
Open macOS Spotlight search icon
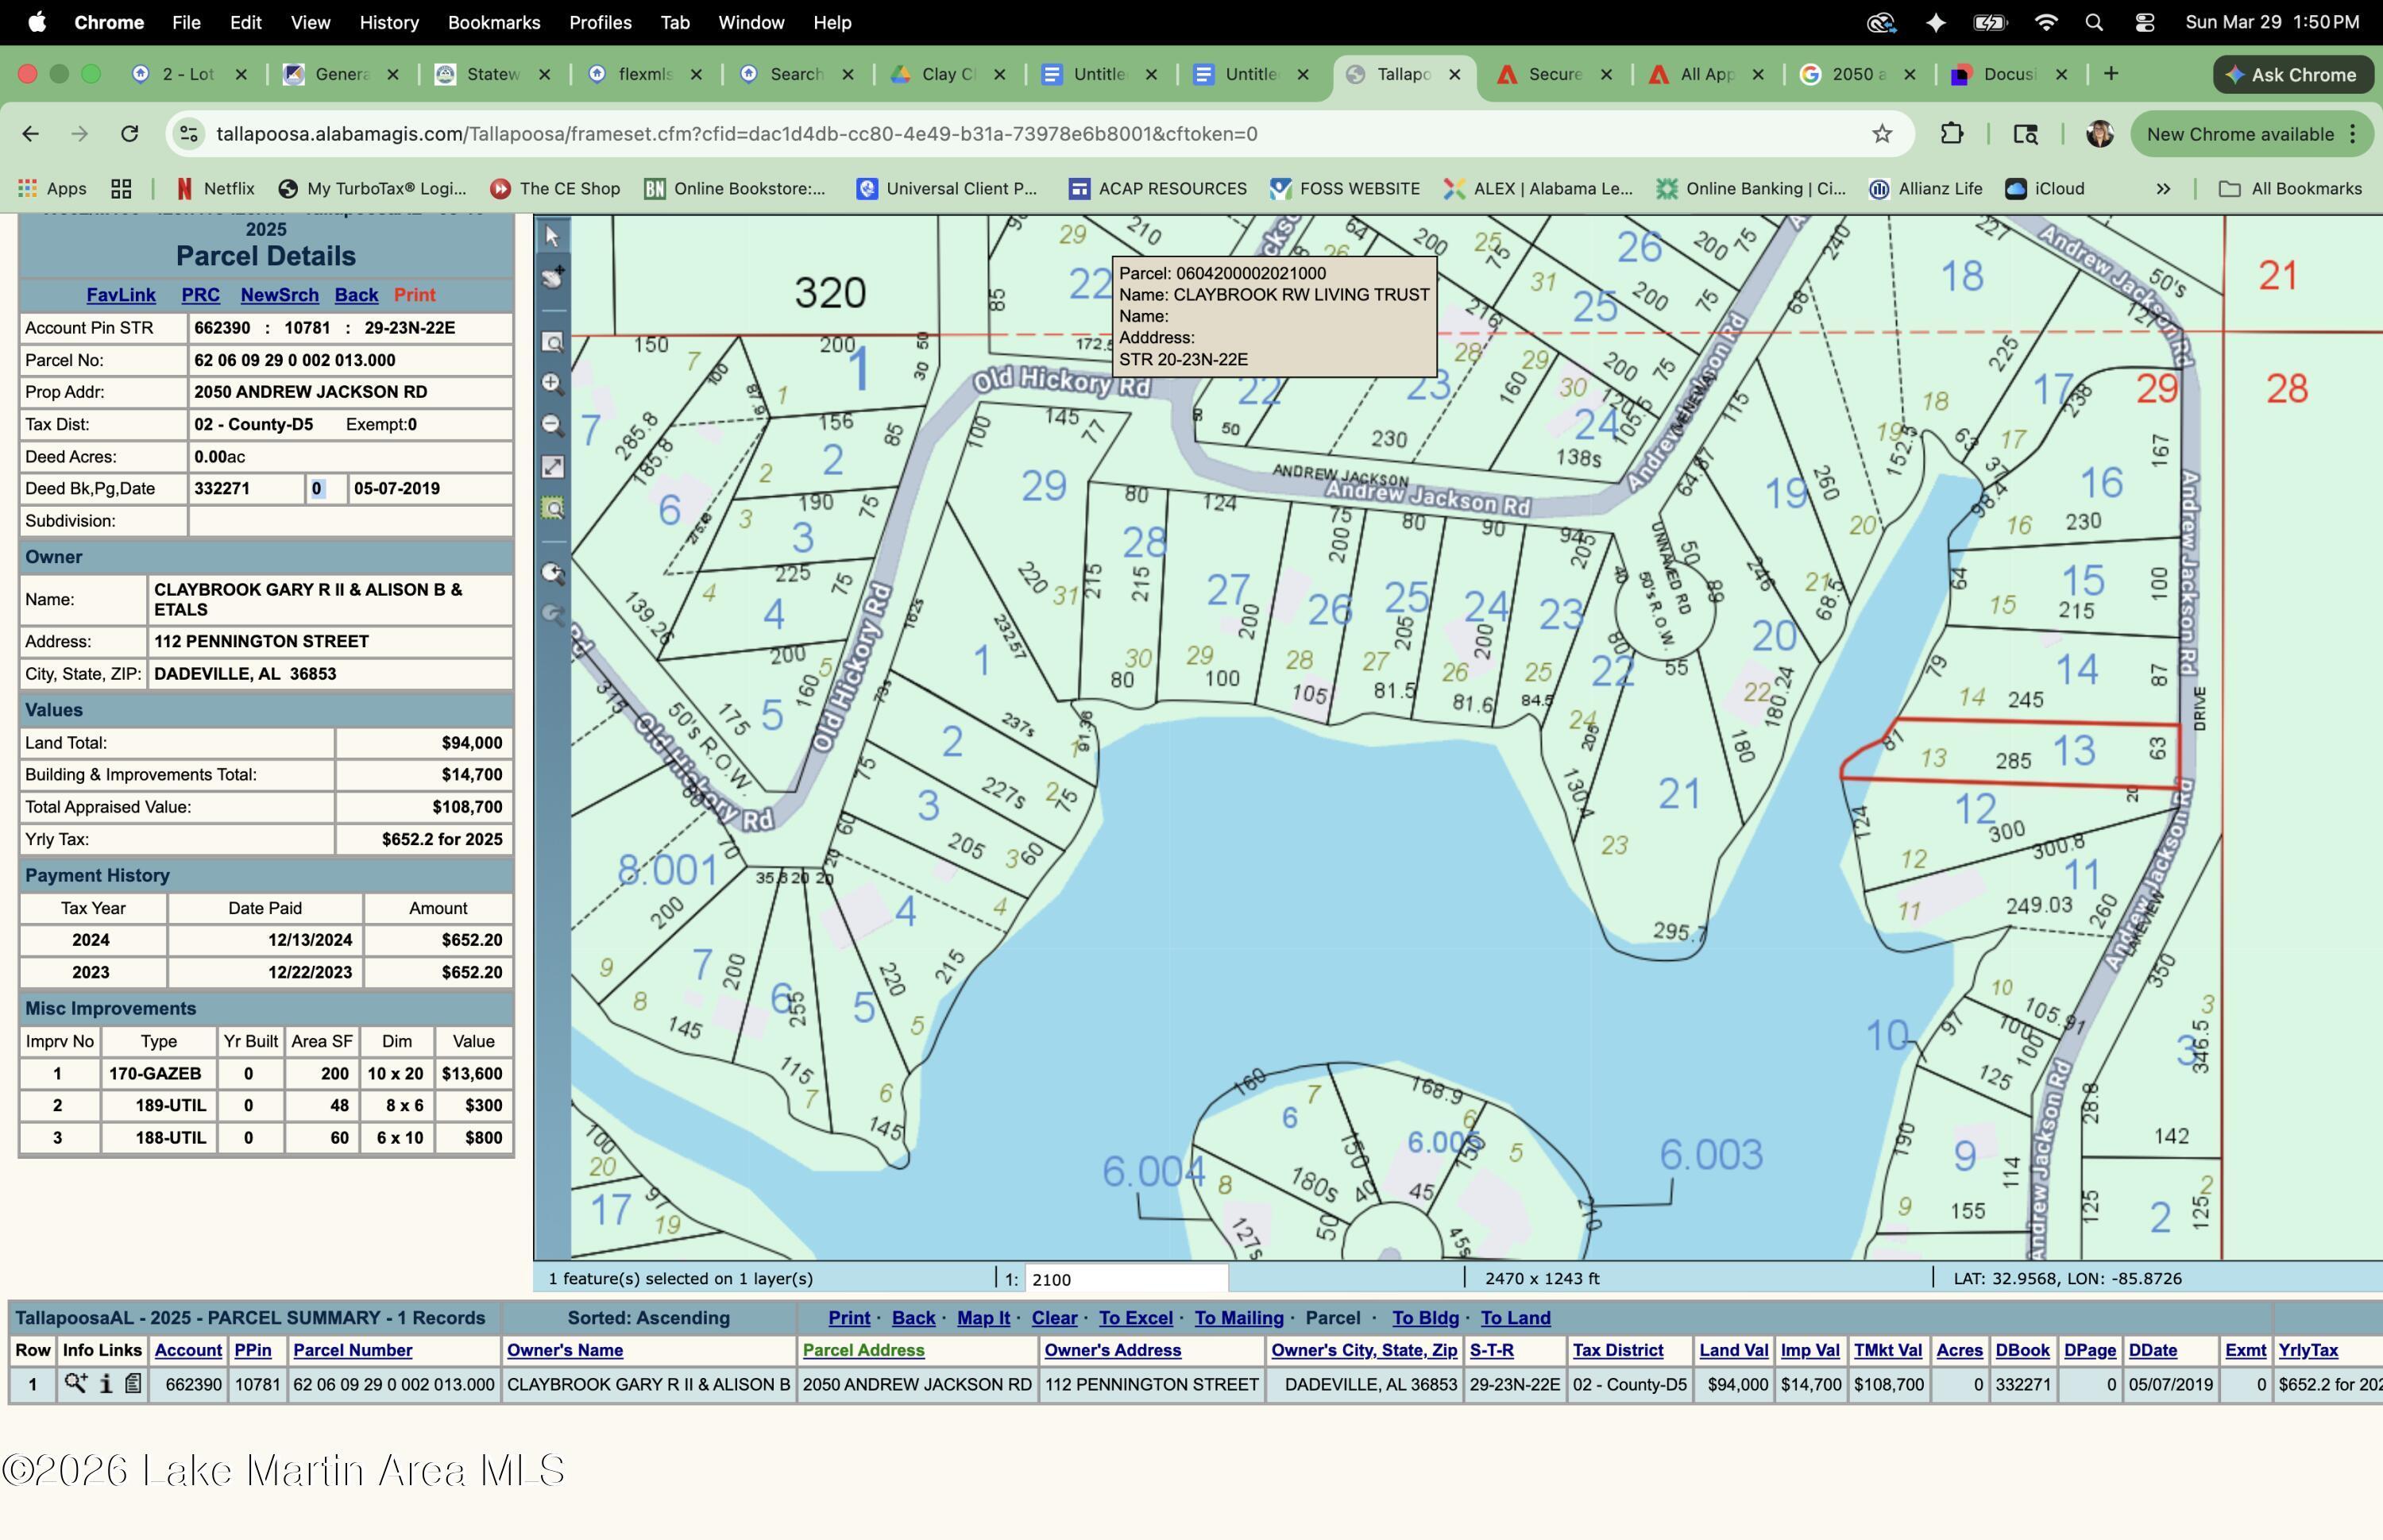coord(2093,22)
